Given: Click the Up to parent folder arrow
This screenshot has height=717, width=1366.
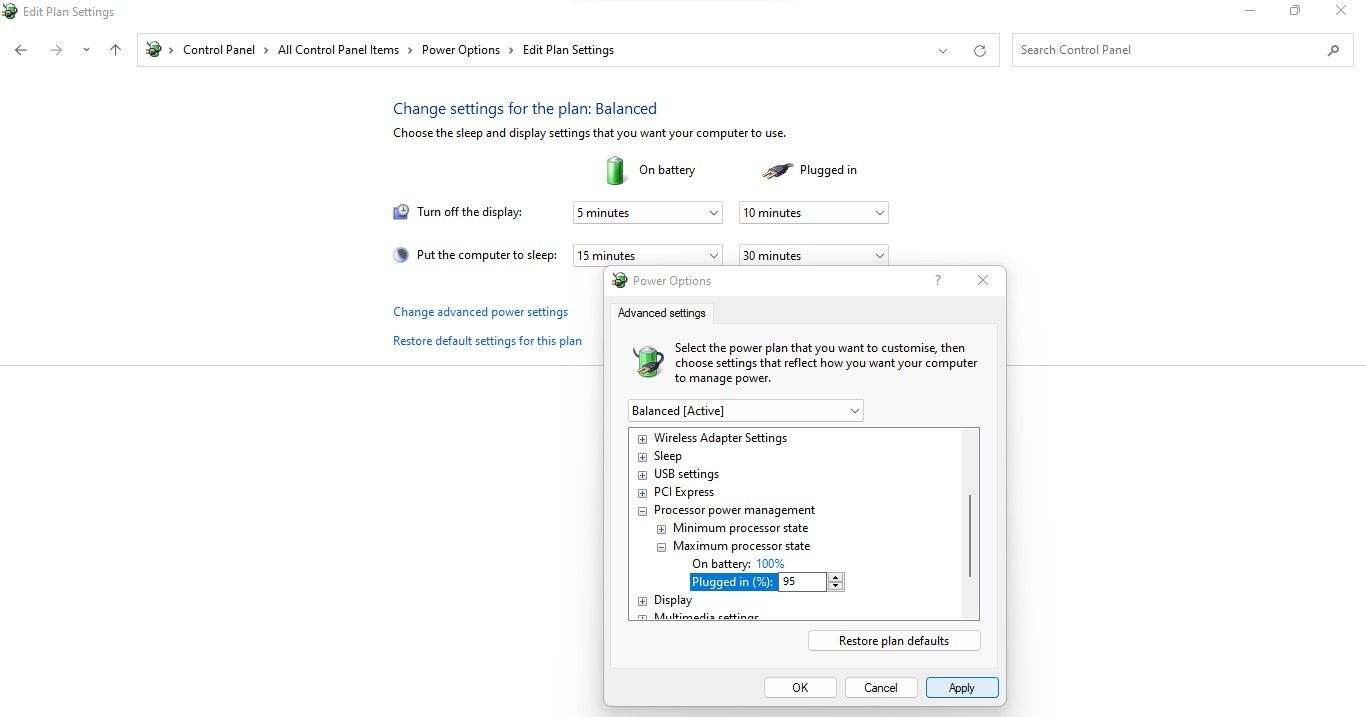Looking at the screenshot, I should 116,50.
